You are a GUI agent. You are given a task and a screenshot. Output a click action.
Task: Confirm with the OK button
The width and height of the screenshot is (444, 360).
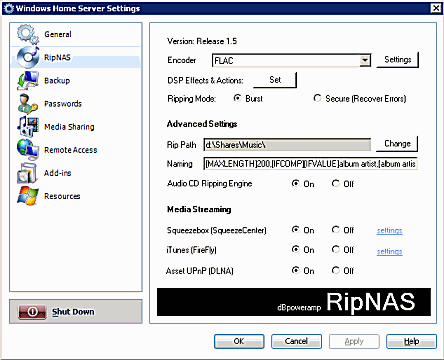(239, 341)
